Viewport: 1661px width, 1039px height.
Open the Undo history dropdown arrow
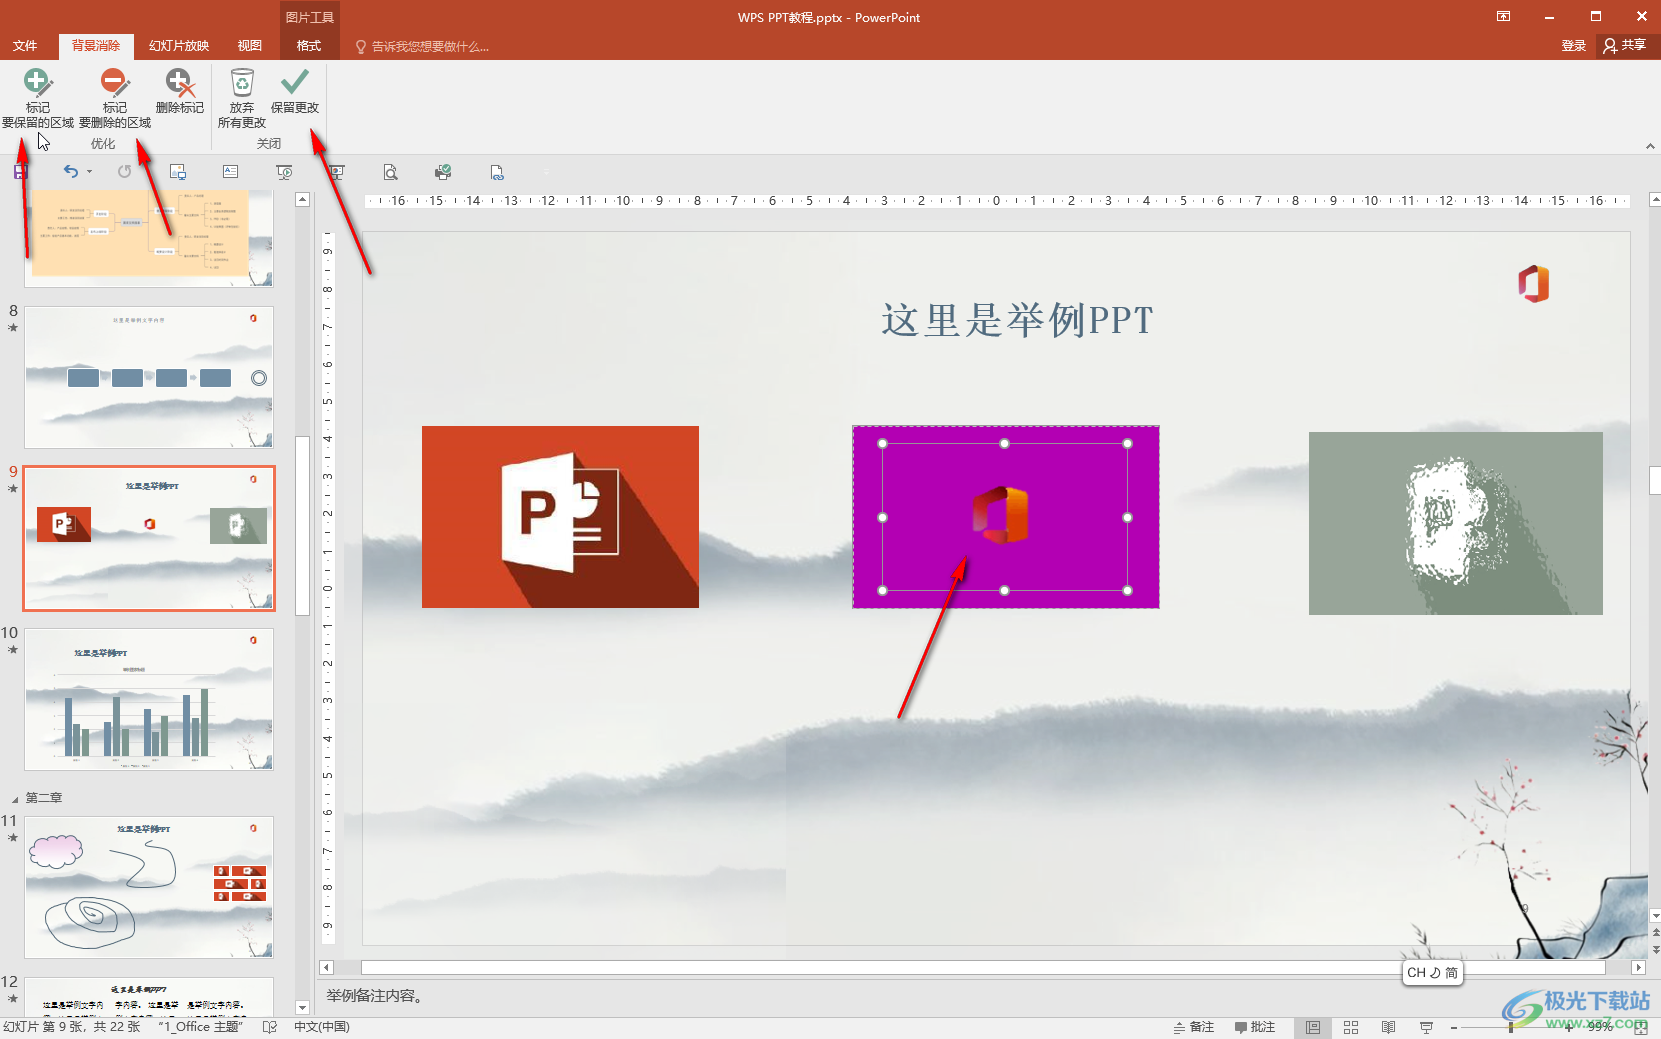coord(89,172)
